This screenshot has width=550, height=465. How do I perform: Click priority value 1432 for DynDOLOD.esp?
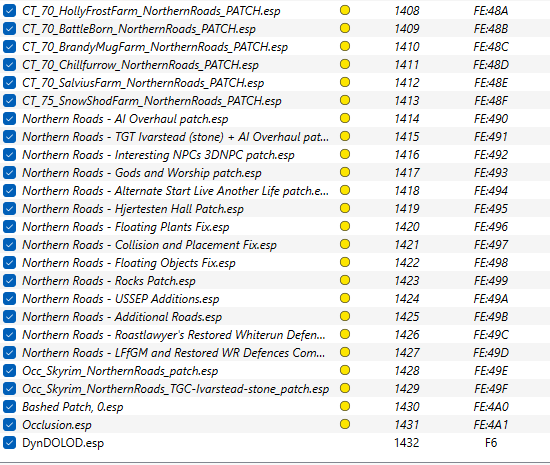407,443
